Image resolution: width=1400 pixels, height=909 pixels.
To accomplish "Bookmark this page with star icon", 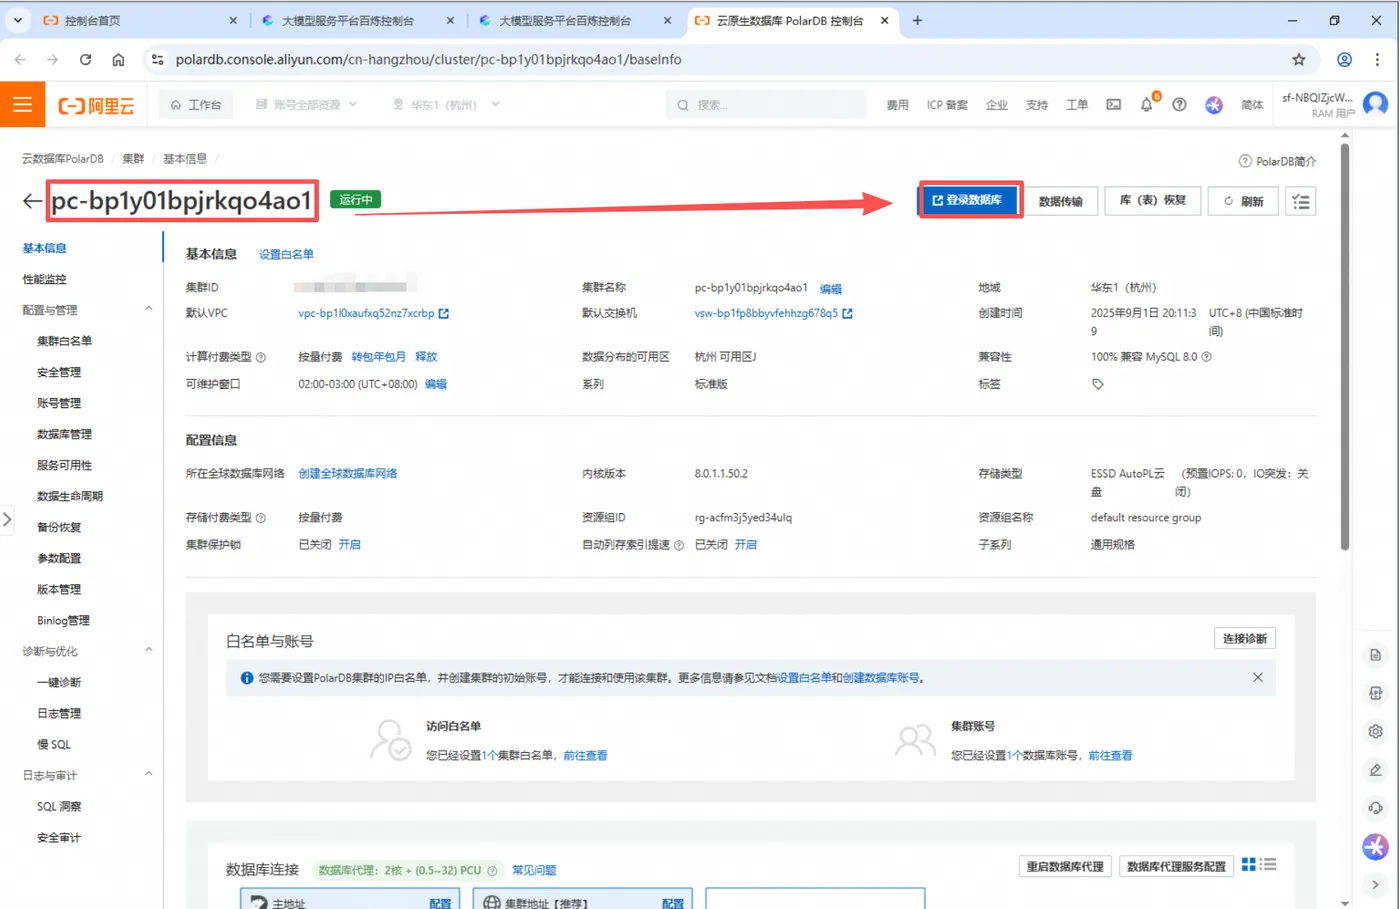I will (1299, 59).
